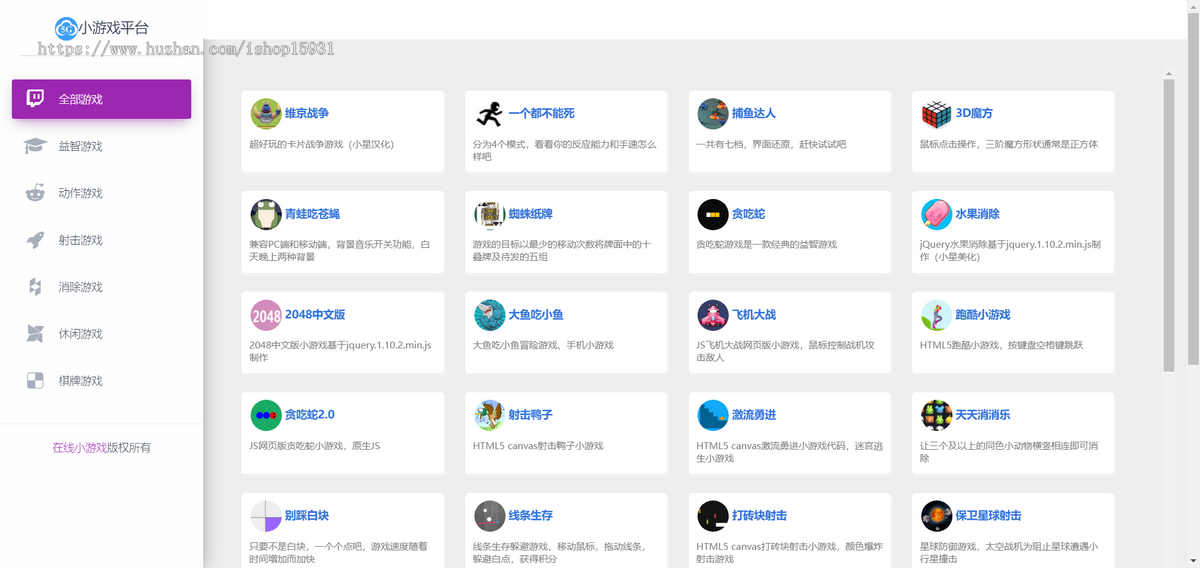Image resolution: width=1200 pixels, height=568 pixels.
Task: Open the 蜘蛛纸牌 title link
Action: point(530,214)
